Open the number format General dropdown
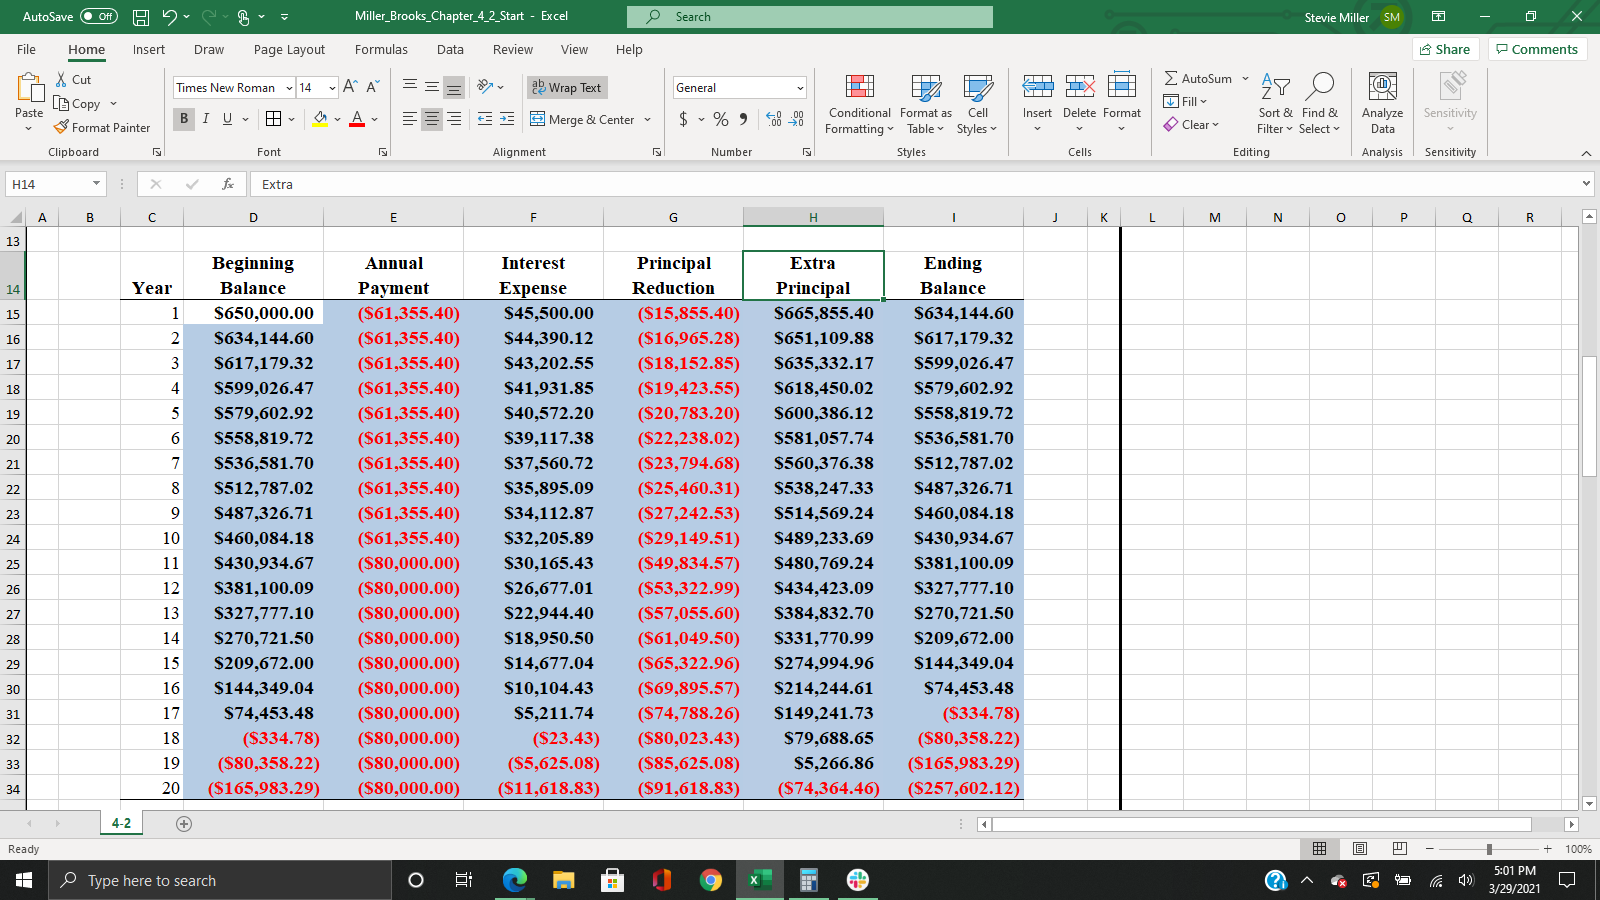 click(800, 88)
